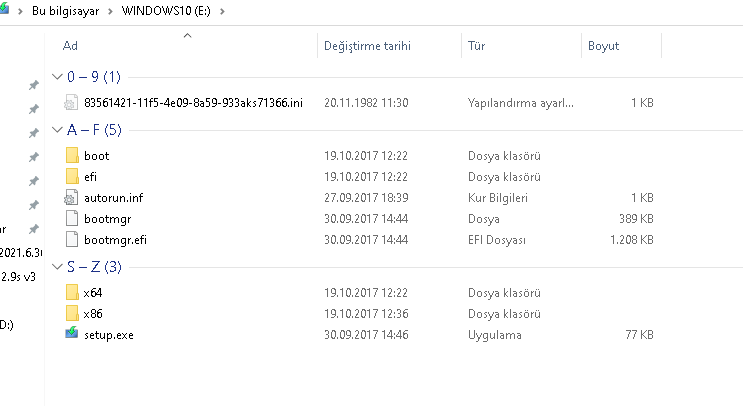Select the x64 folder icon
743x406 pixels.
coord(71,293)
